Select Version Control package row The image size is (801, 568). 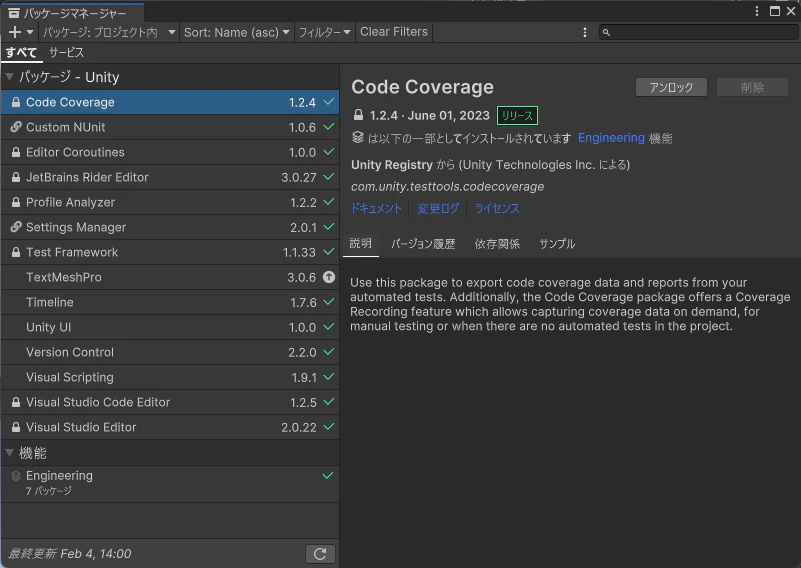point(170,352)
